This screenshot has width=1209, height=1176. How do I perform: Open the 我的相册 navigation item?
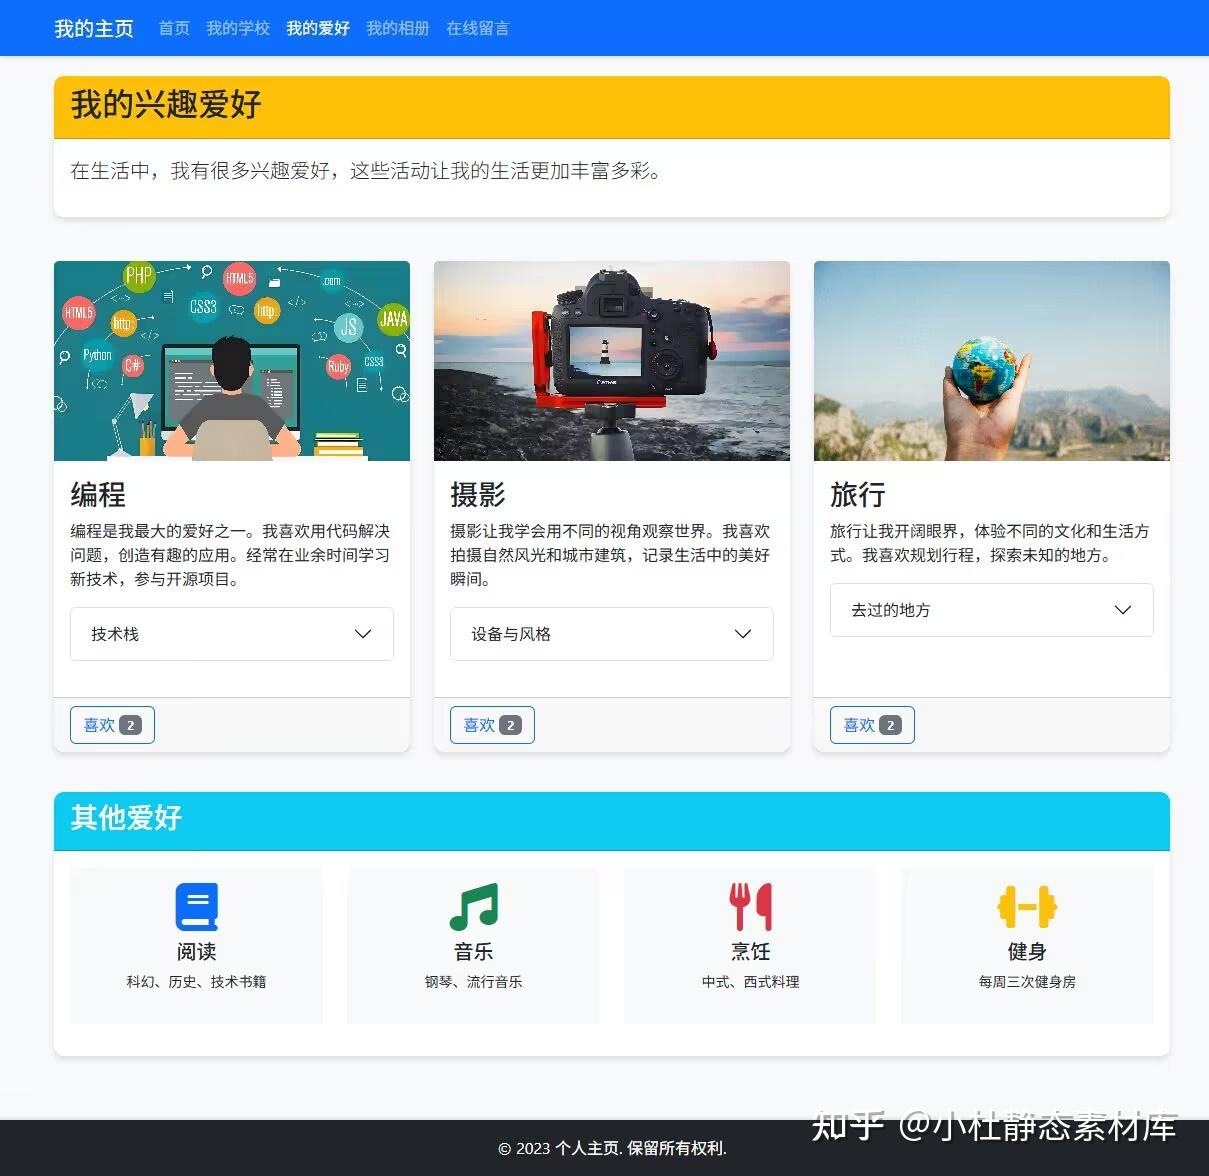point(397,28)
